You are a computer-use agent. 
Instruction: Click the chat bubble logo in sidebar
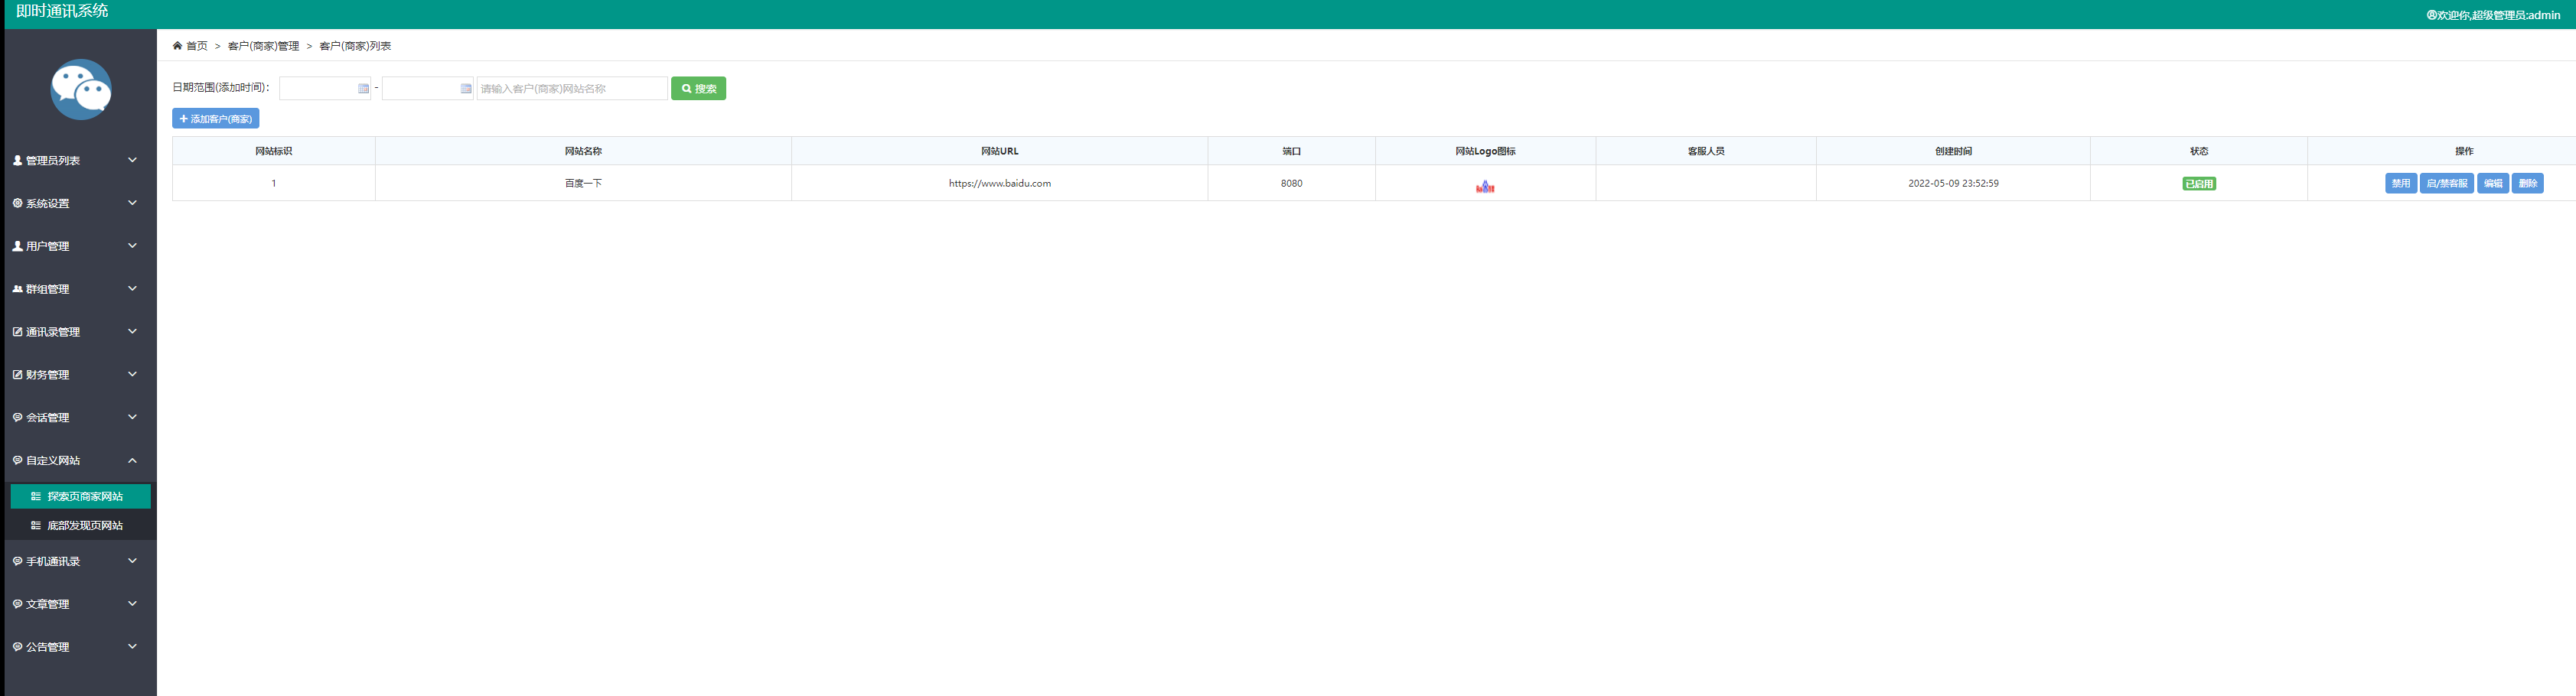click(x=81, y=90)
